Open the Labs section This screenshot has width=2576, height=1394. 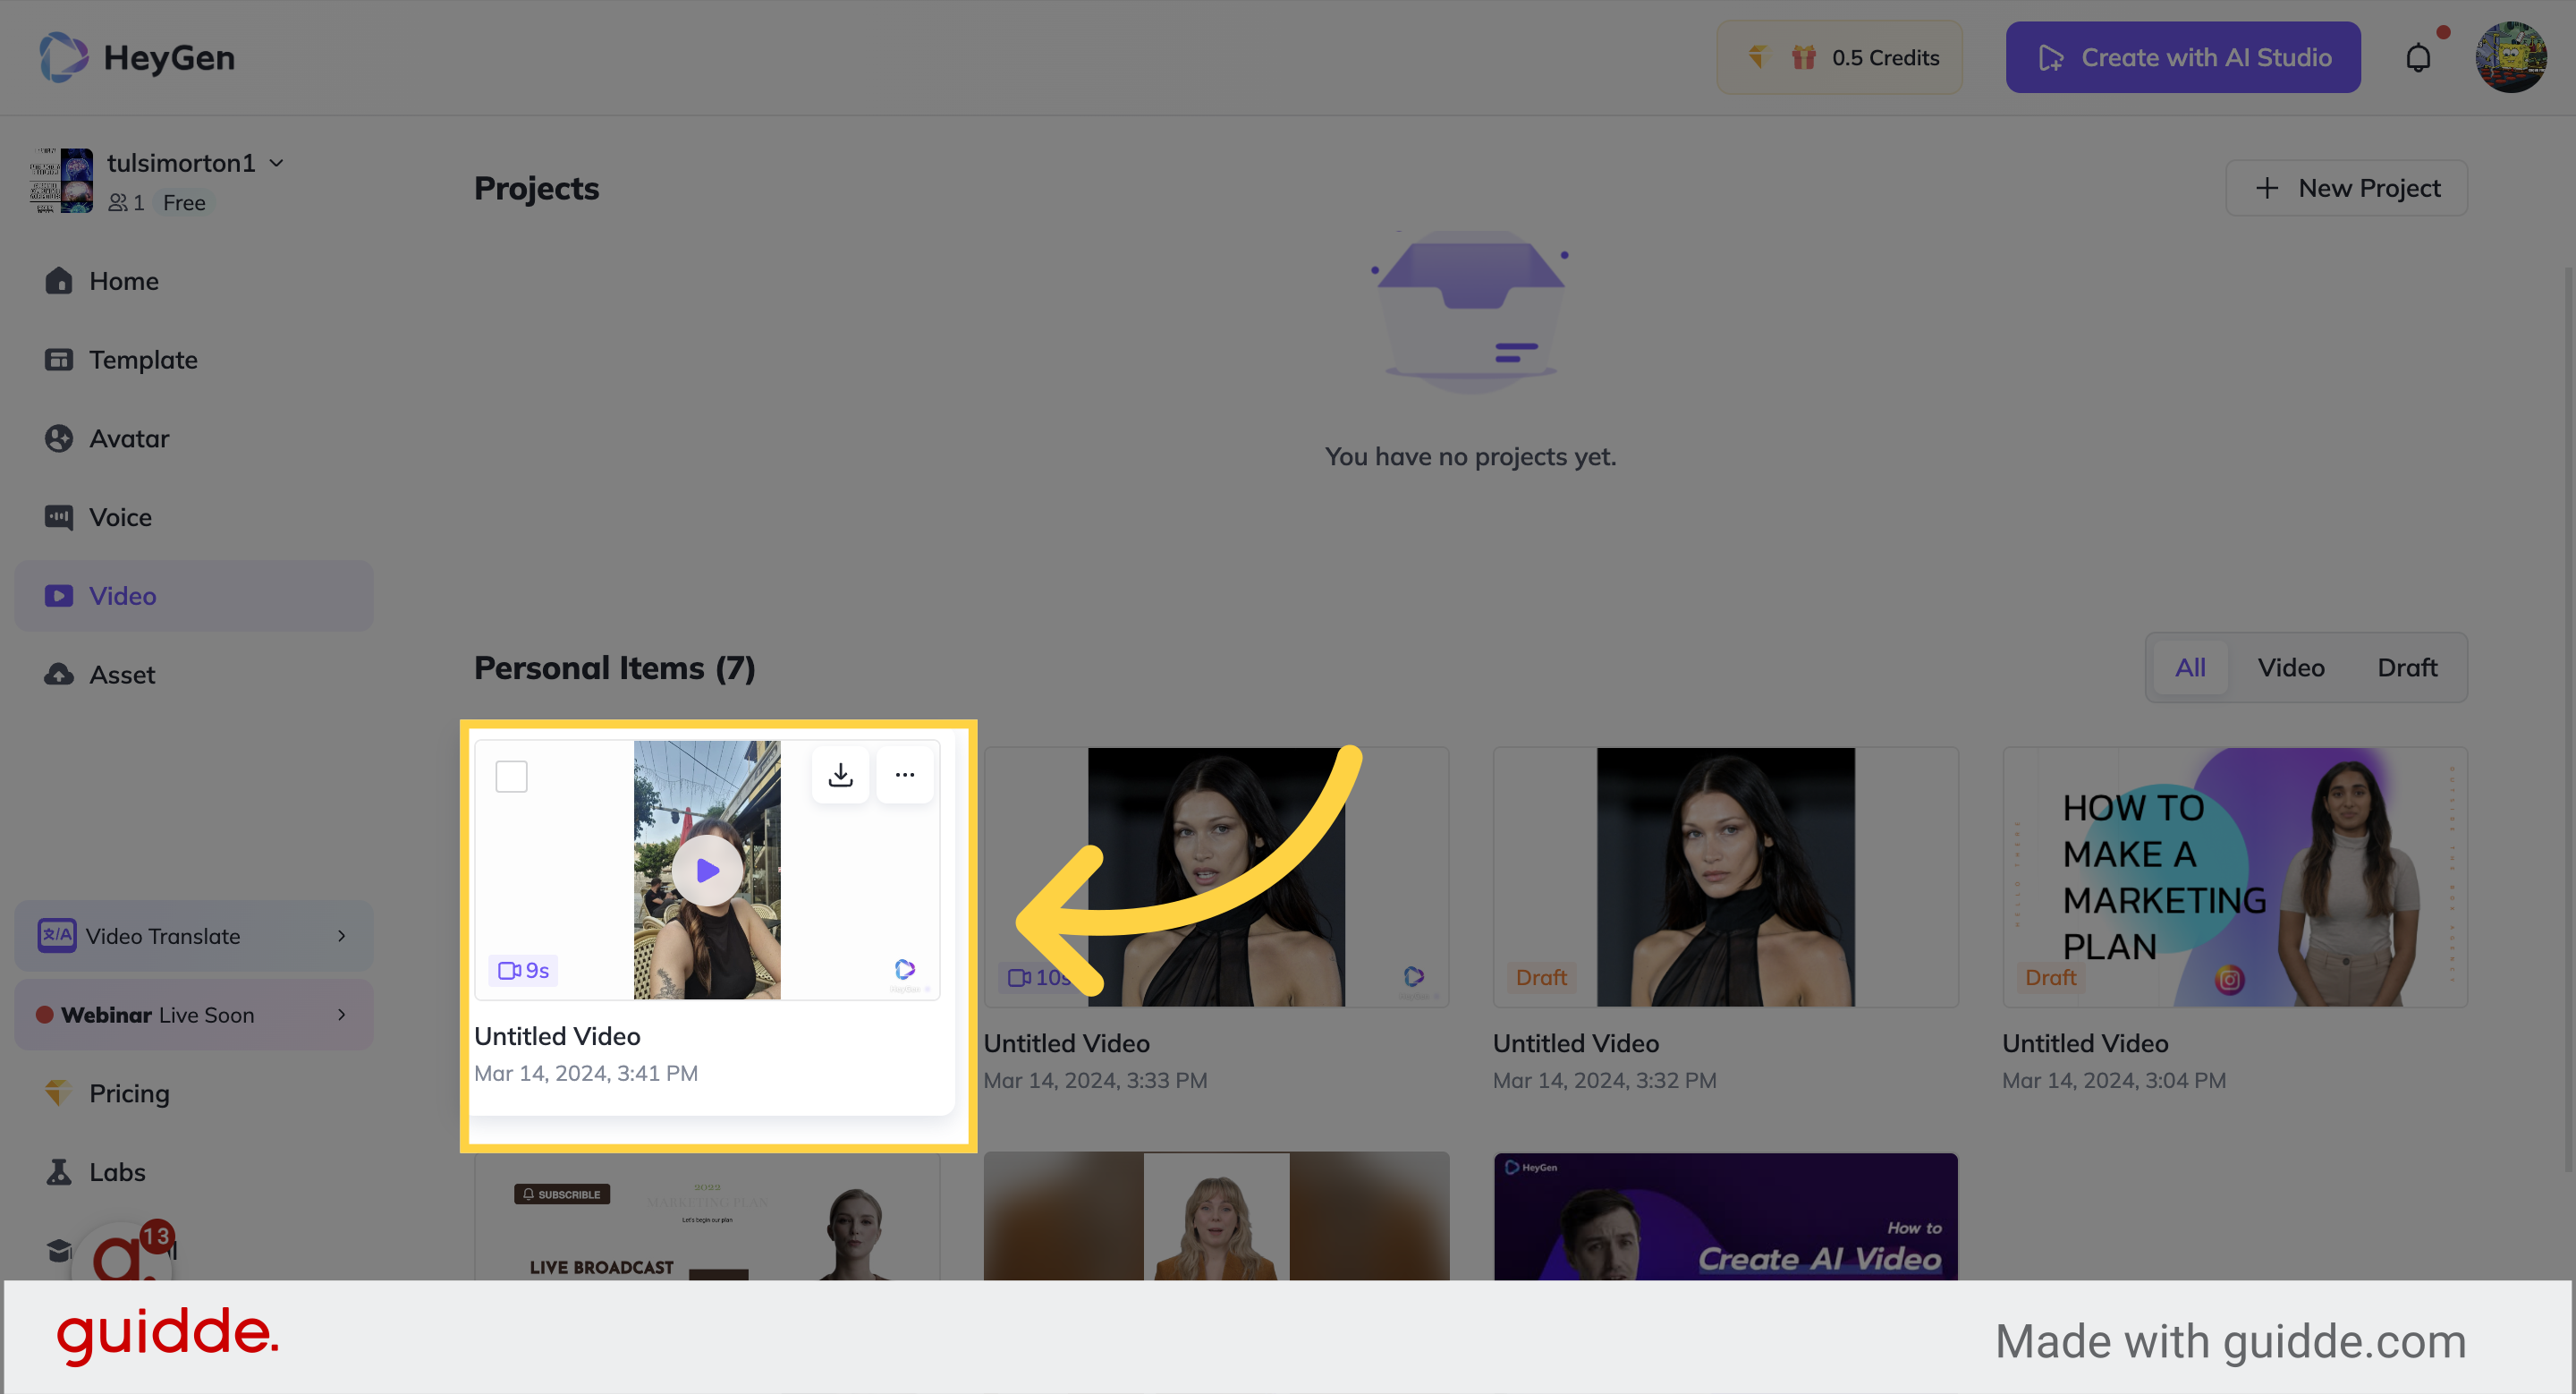pos(116,1171)
